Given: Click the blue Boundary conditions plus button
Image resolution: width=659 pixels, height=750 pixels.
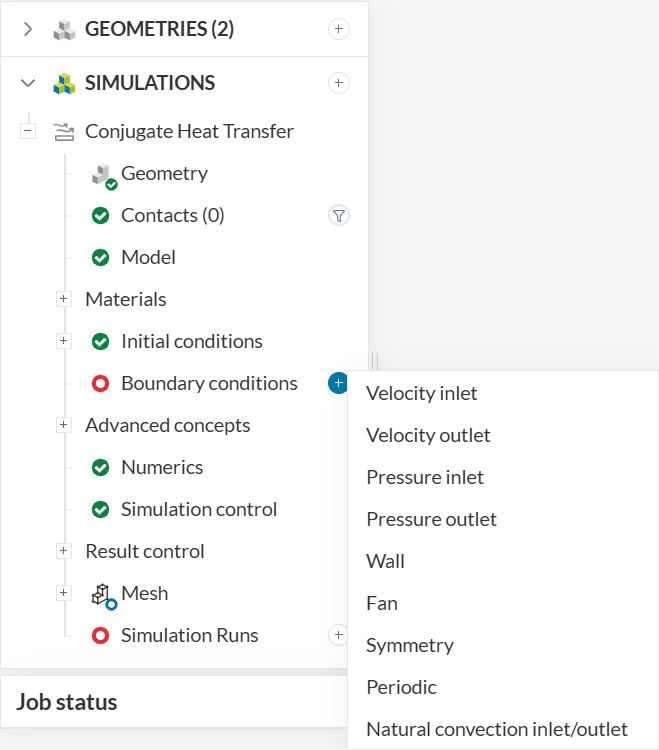Looking at the screenshot, I should click(x=338, y=383).
